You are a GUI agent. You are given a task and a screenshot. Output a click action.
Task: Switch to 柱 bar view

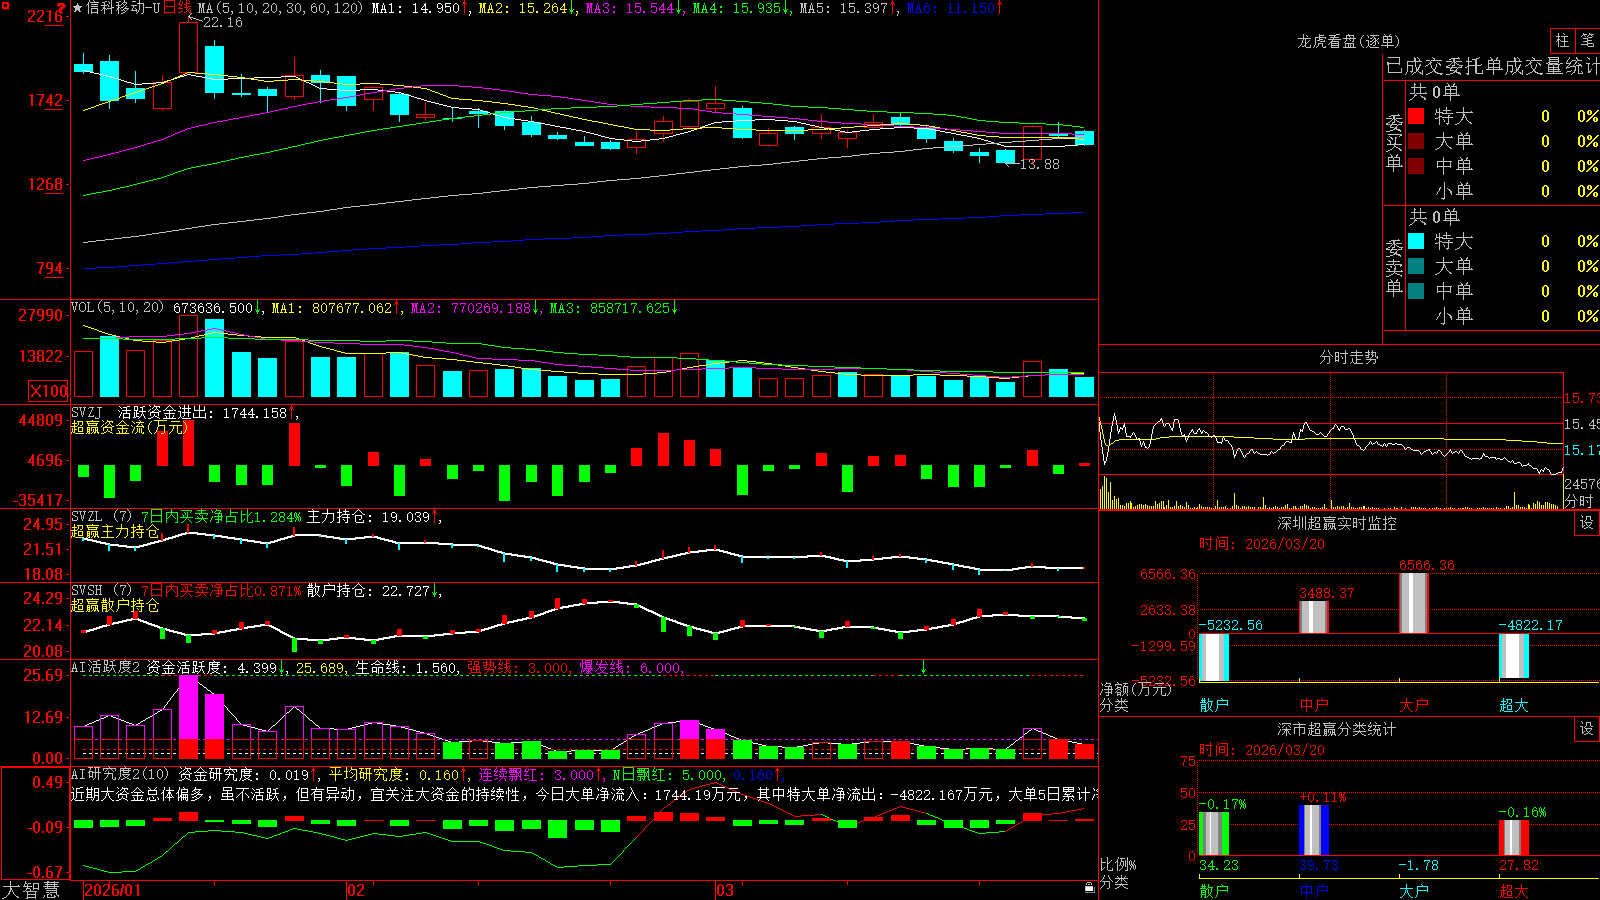coord(1562,40)
